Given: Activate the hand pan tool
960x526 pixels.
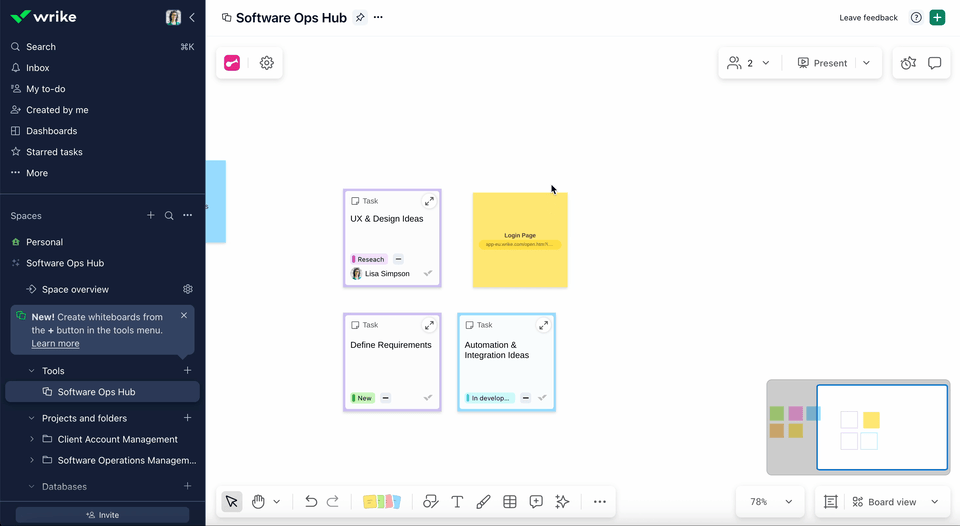Looking at the screenshot, I should [258, 502].
